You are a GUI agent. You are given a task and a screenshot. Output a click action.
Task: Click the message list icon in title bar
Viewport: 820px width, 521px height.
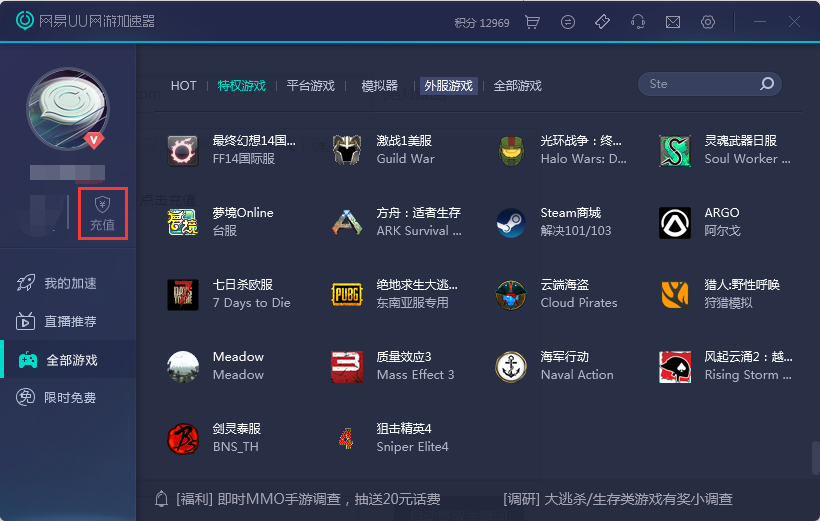[567, 22]
